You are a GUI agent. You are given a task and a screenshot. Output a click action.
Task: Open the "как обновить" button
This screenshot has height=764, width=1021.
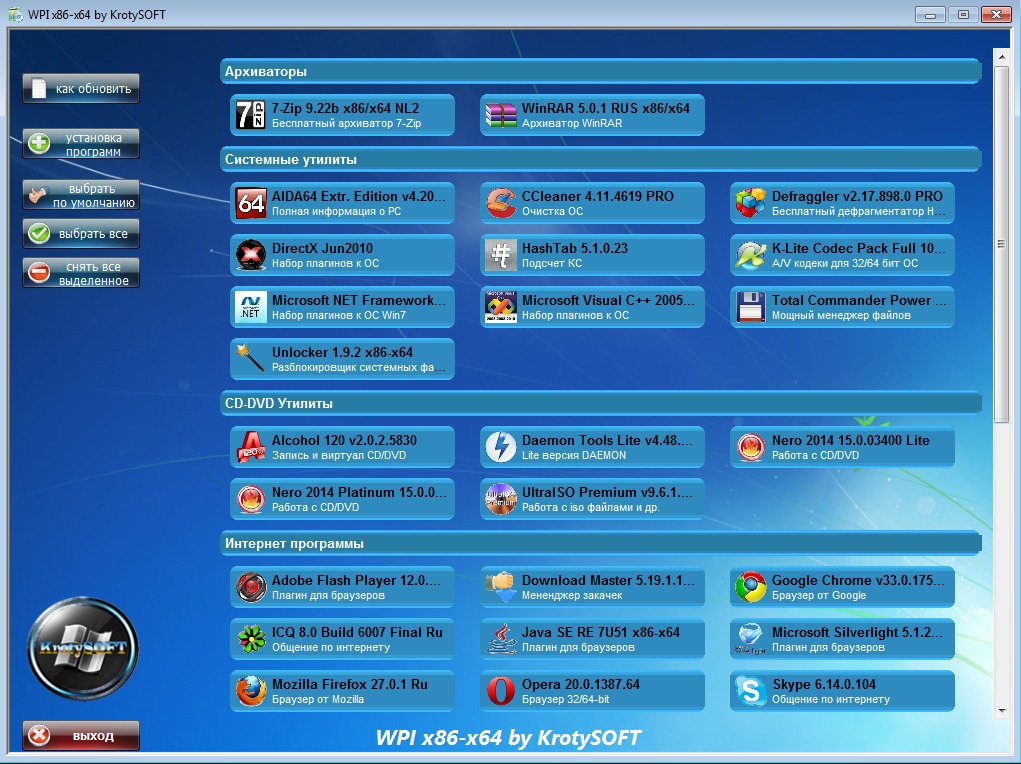click(x=81, y=89)
